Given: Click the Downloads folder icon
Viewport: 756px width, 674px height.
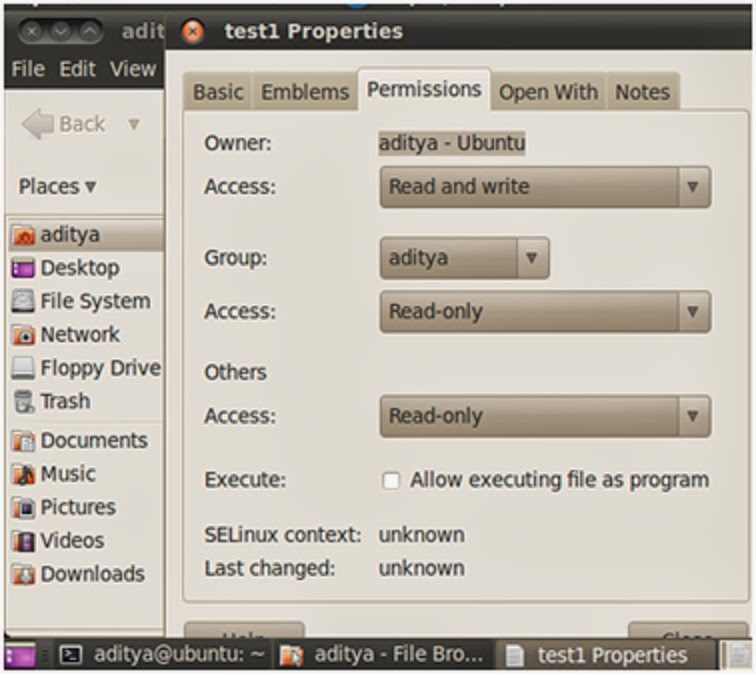Looking at the screenshot, I should (23, 574).
